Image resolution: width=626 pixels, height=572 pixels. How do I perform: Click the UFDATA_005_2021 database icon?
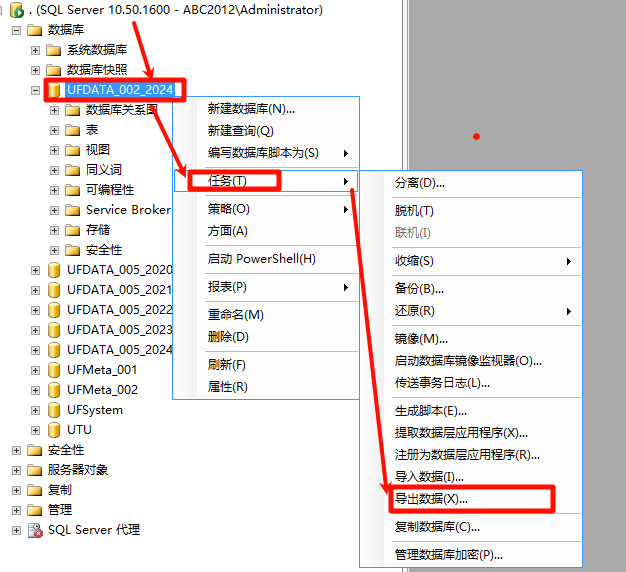[54, 290]
